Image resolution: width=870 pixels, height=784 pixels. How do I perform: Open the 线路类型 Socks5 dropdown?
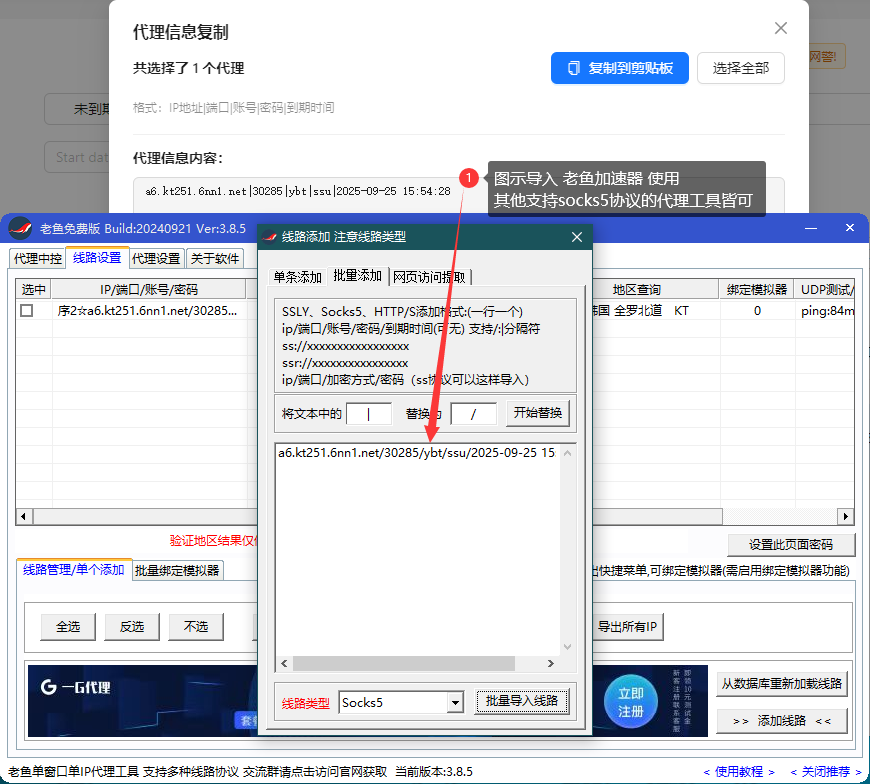(x=455, y=703)
